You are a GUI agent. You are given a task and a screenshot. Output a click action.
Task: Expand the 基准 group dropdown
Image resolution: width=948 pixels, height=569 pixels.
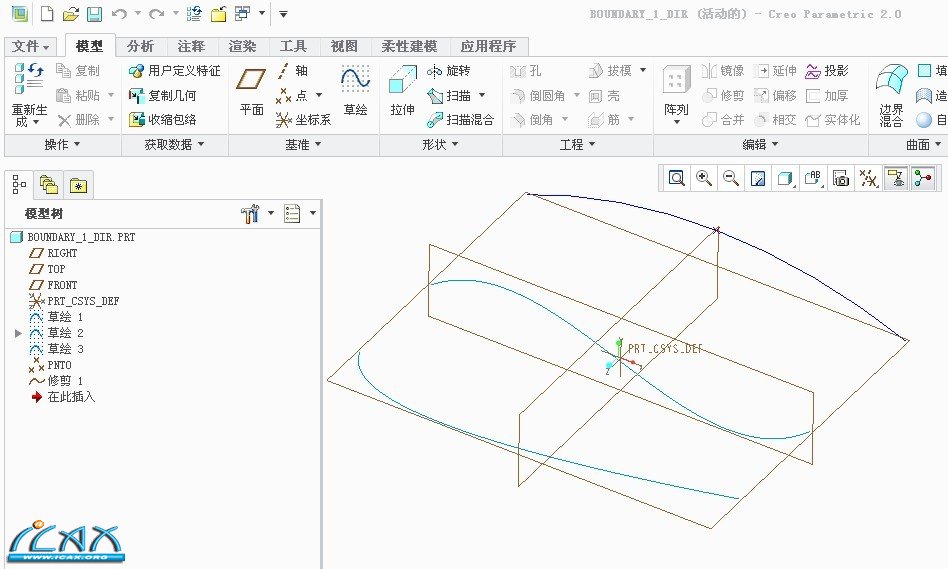coord(303,145)
